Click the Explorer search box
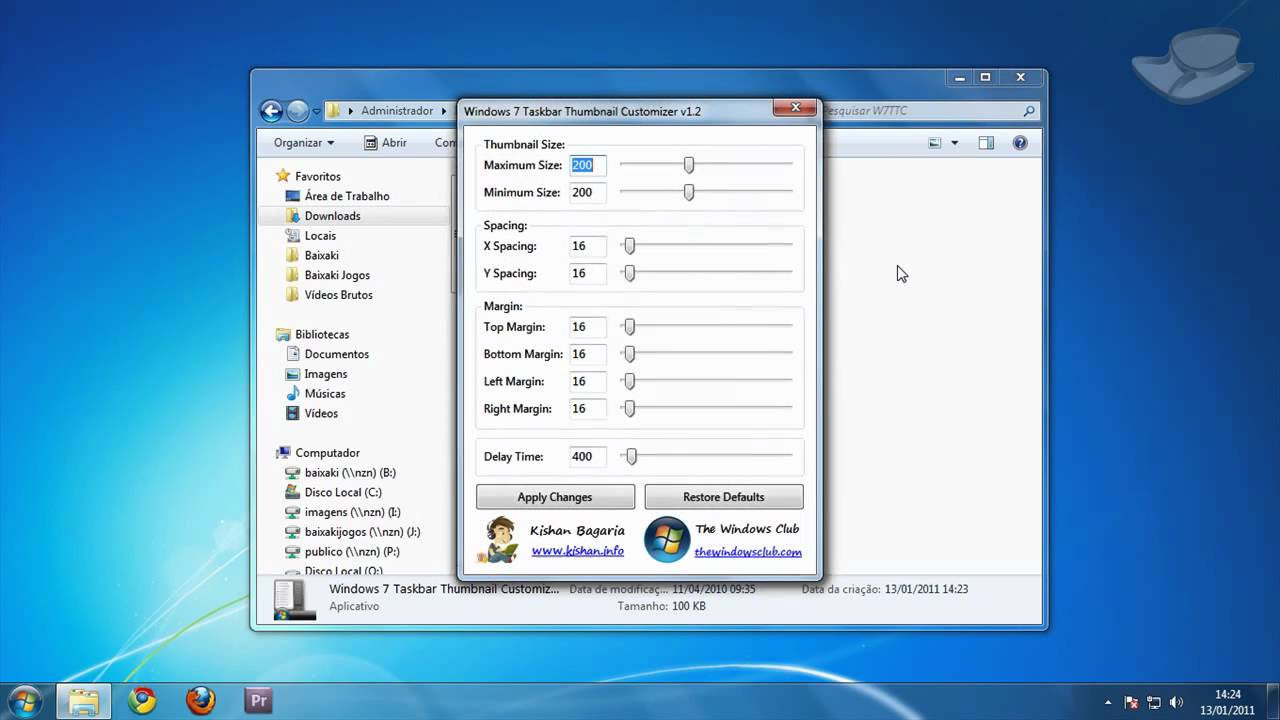The height and width of the screenshot is (720, 1280). point(930,111)
